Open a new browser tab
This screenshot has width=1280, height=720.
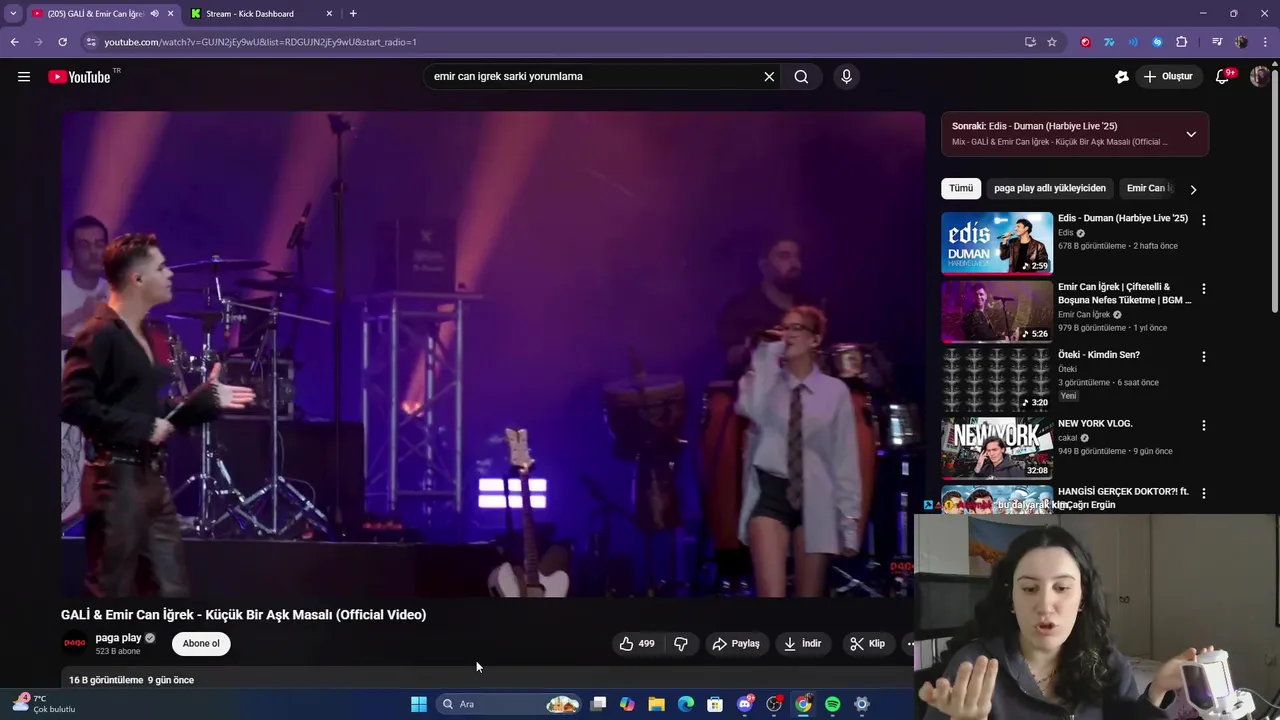(x=353, y=14)
